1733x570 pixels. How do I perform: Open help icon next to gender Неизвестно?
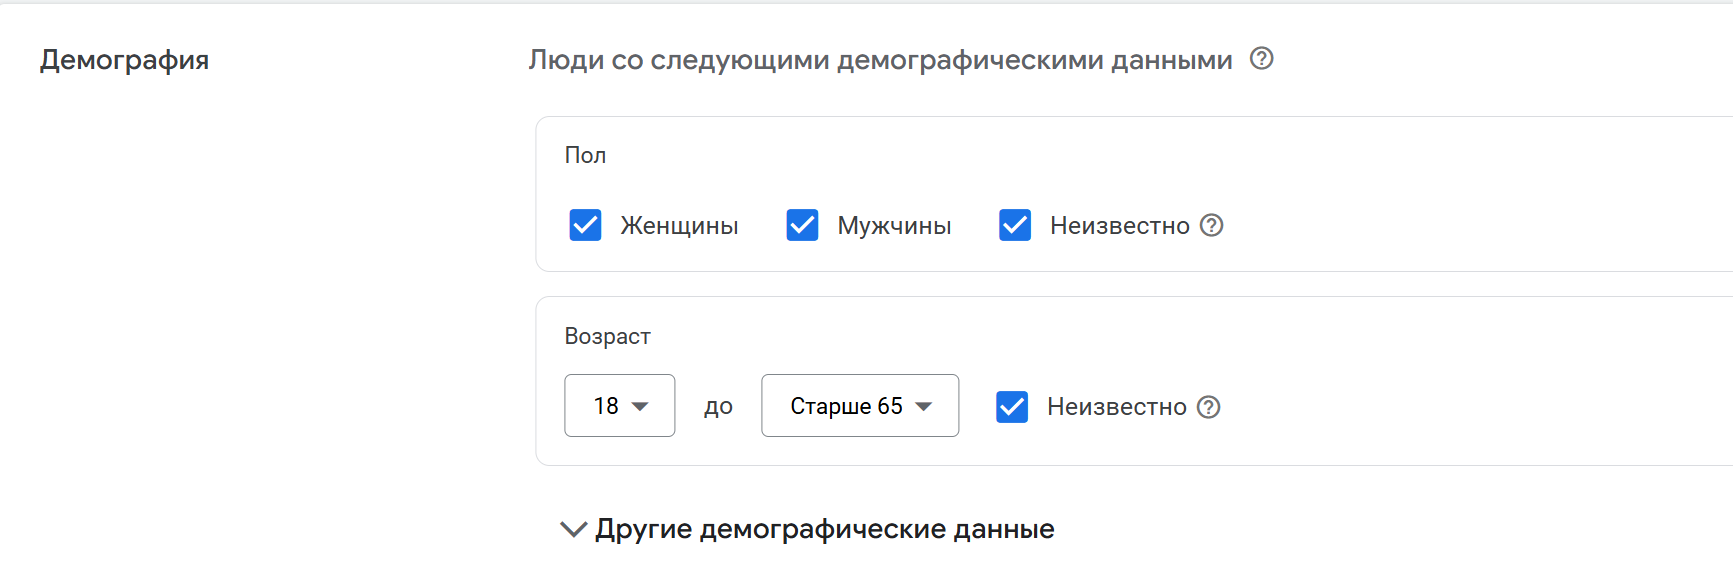point(1212,226)
